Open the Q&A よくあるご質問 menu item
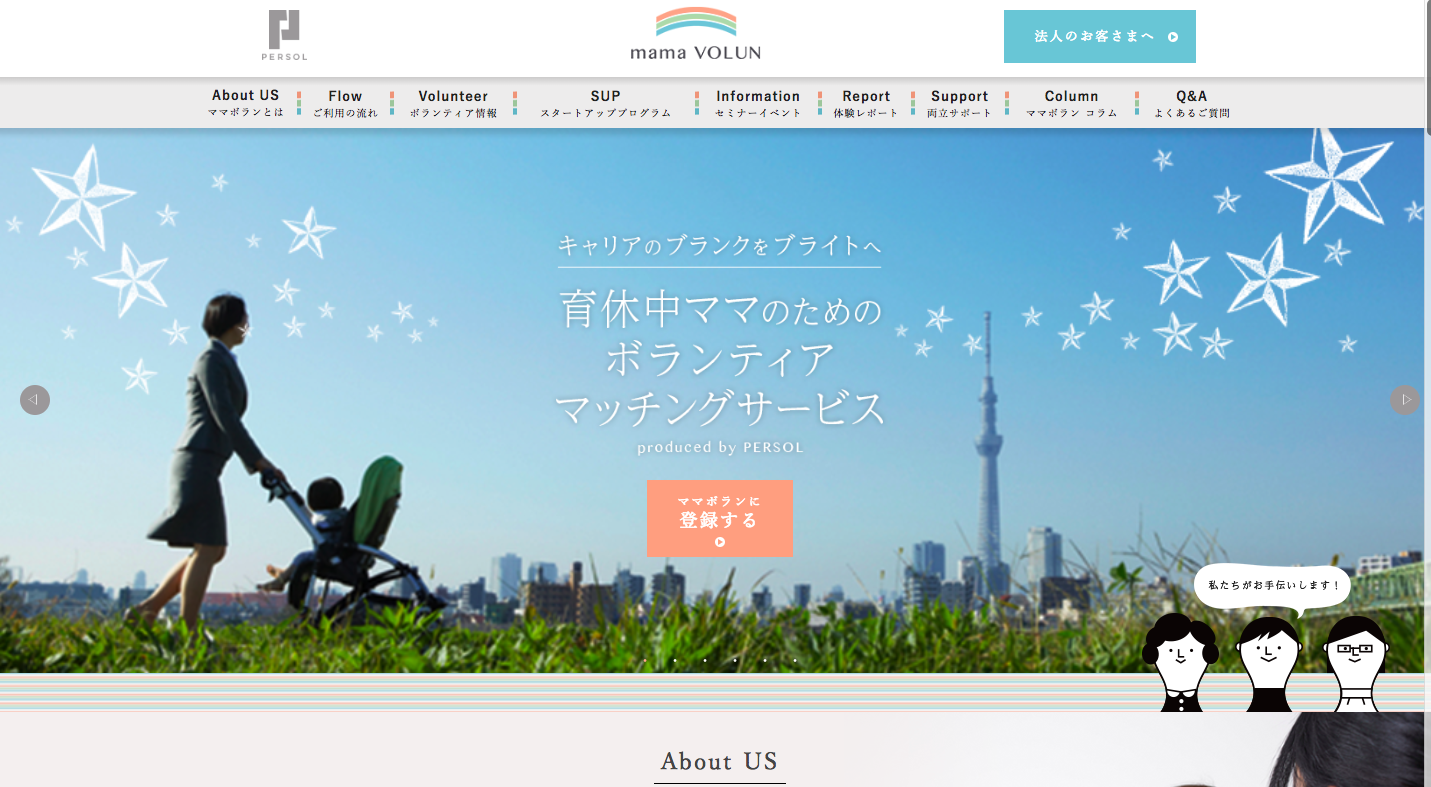 pyautogui.click(x=1192, y=104)
